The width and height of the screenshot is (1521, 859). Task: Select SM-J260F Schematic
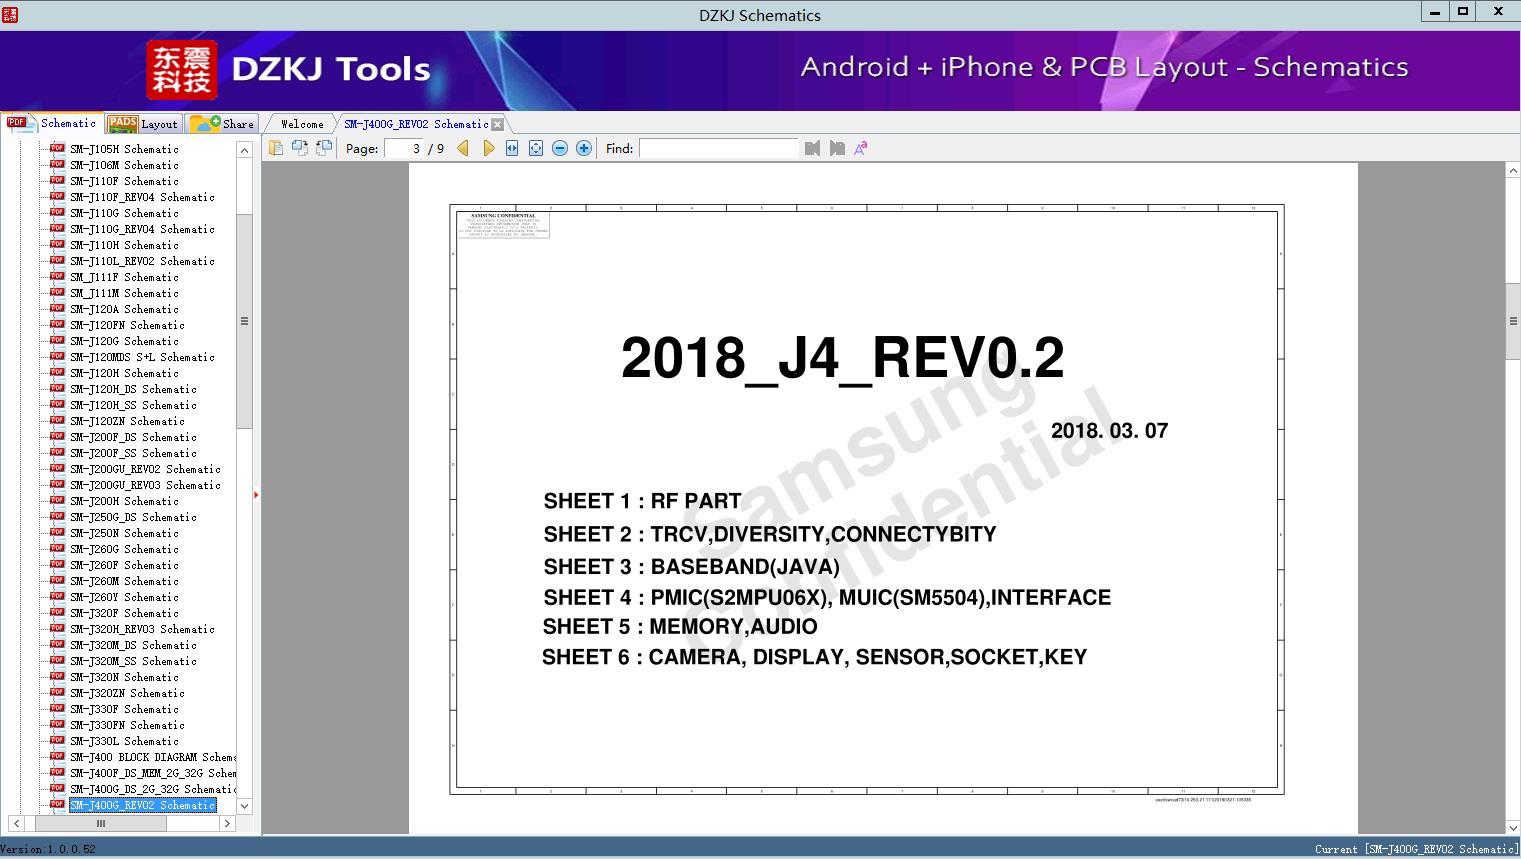point(124,565)
